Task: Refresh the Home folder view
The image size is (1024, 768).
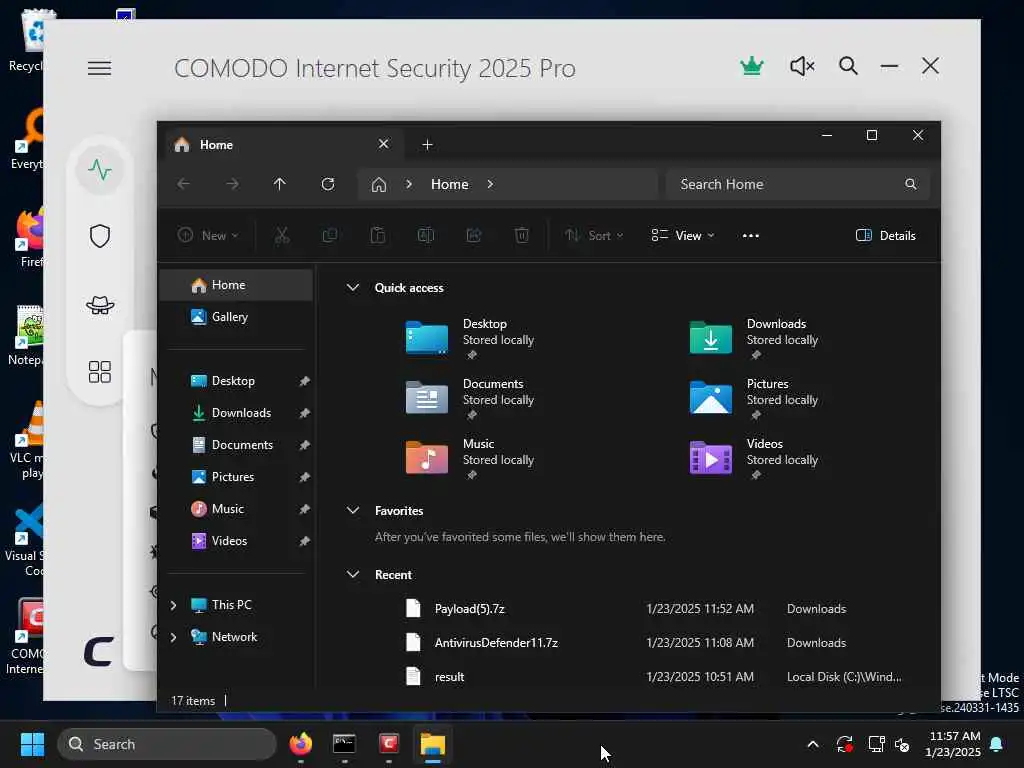Action: [328, 184]
